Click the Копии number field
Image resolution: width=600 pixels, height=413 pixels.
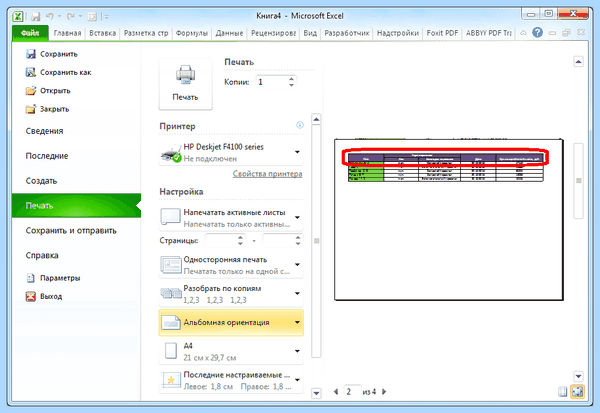pos(271,82)
